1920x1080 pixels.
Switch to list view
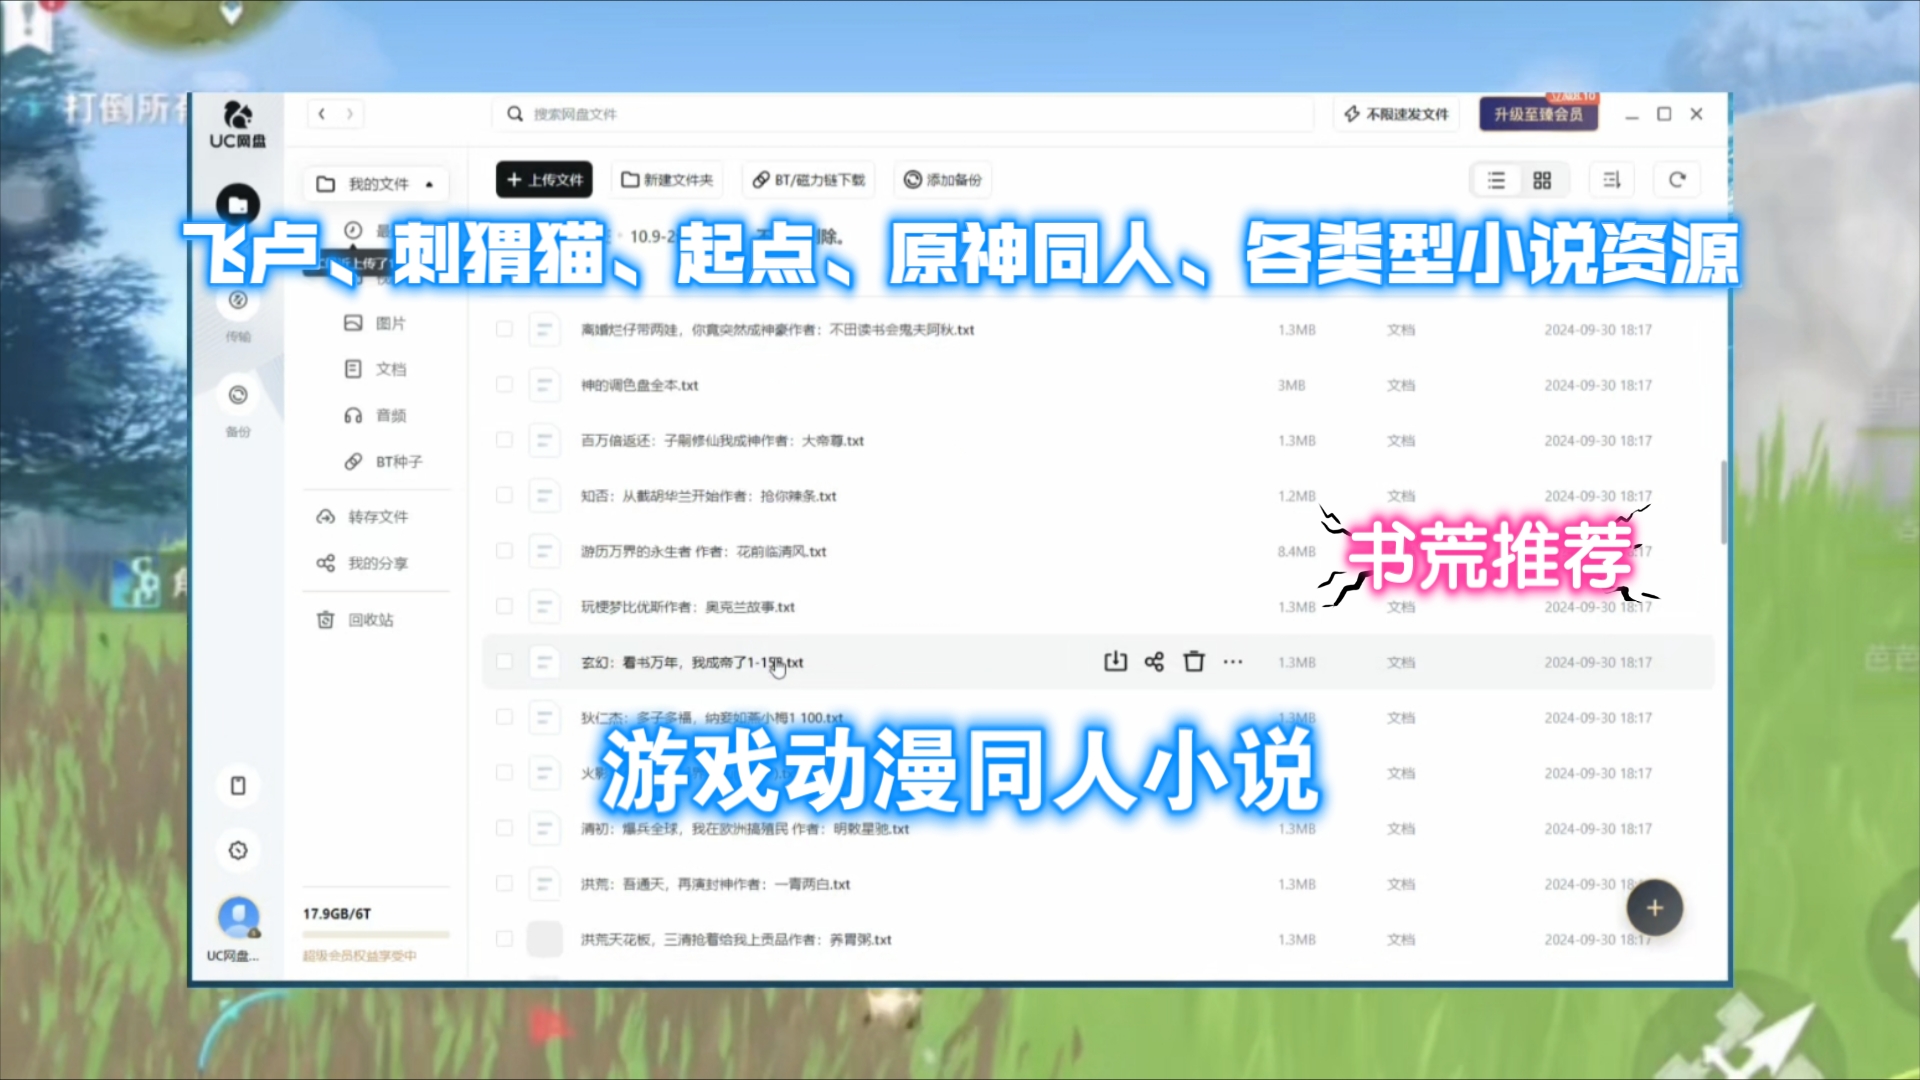coord(1496,180)
